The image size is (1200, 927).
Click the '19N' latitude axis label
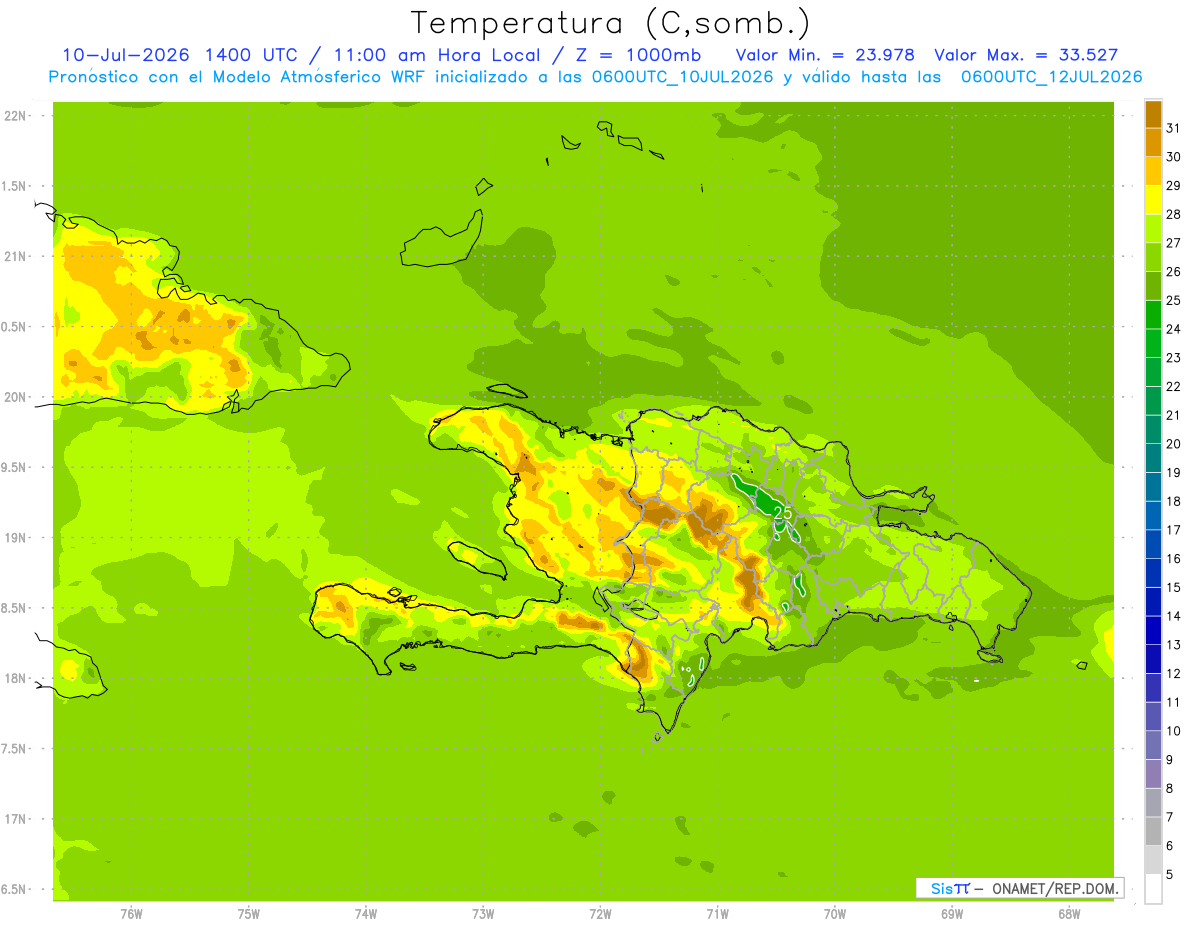15,538
